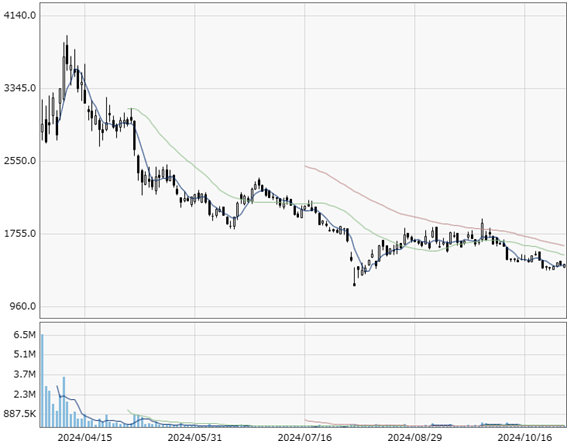Screen dimensions: 567x441
Task: Click the 3345.0 price axis label
Action: coord(20,88)
